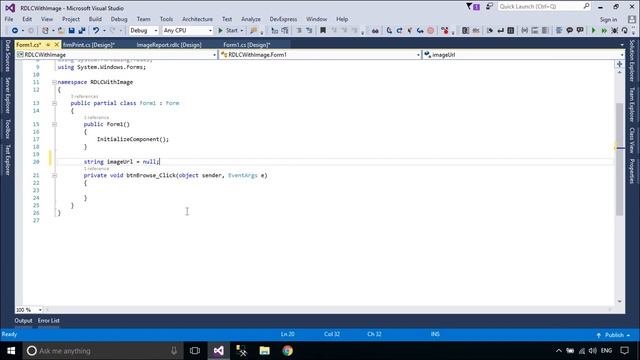Switch to ImageReport.rdlc [Design] tab

(169, 45)
